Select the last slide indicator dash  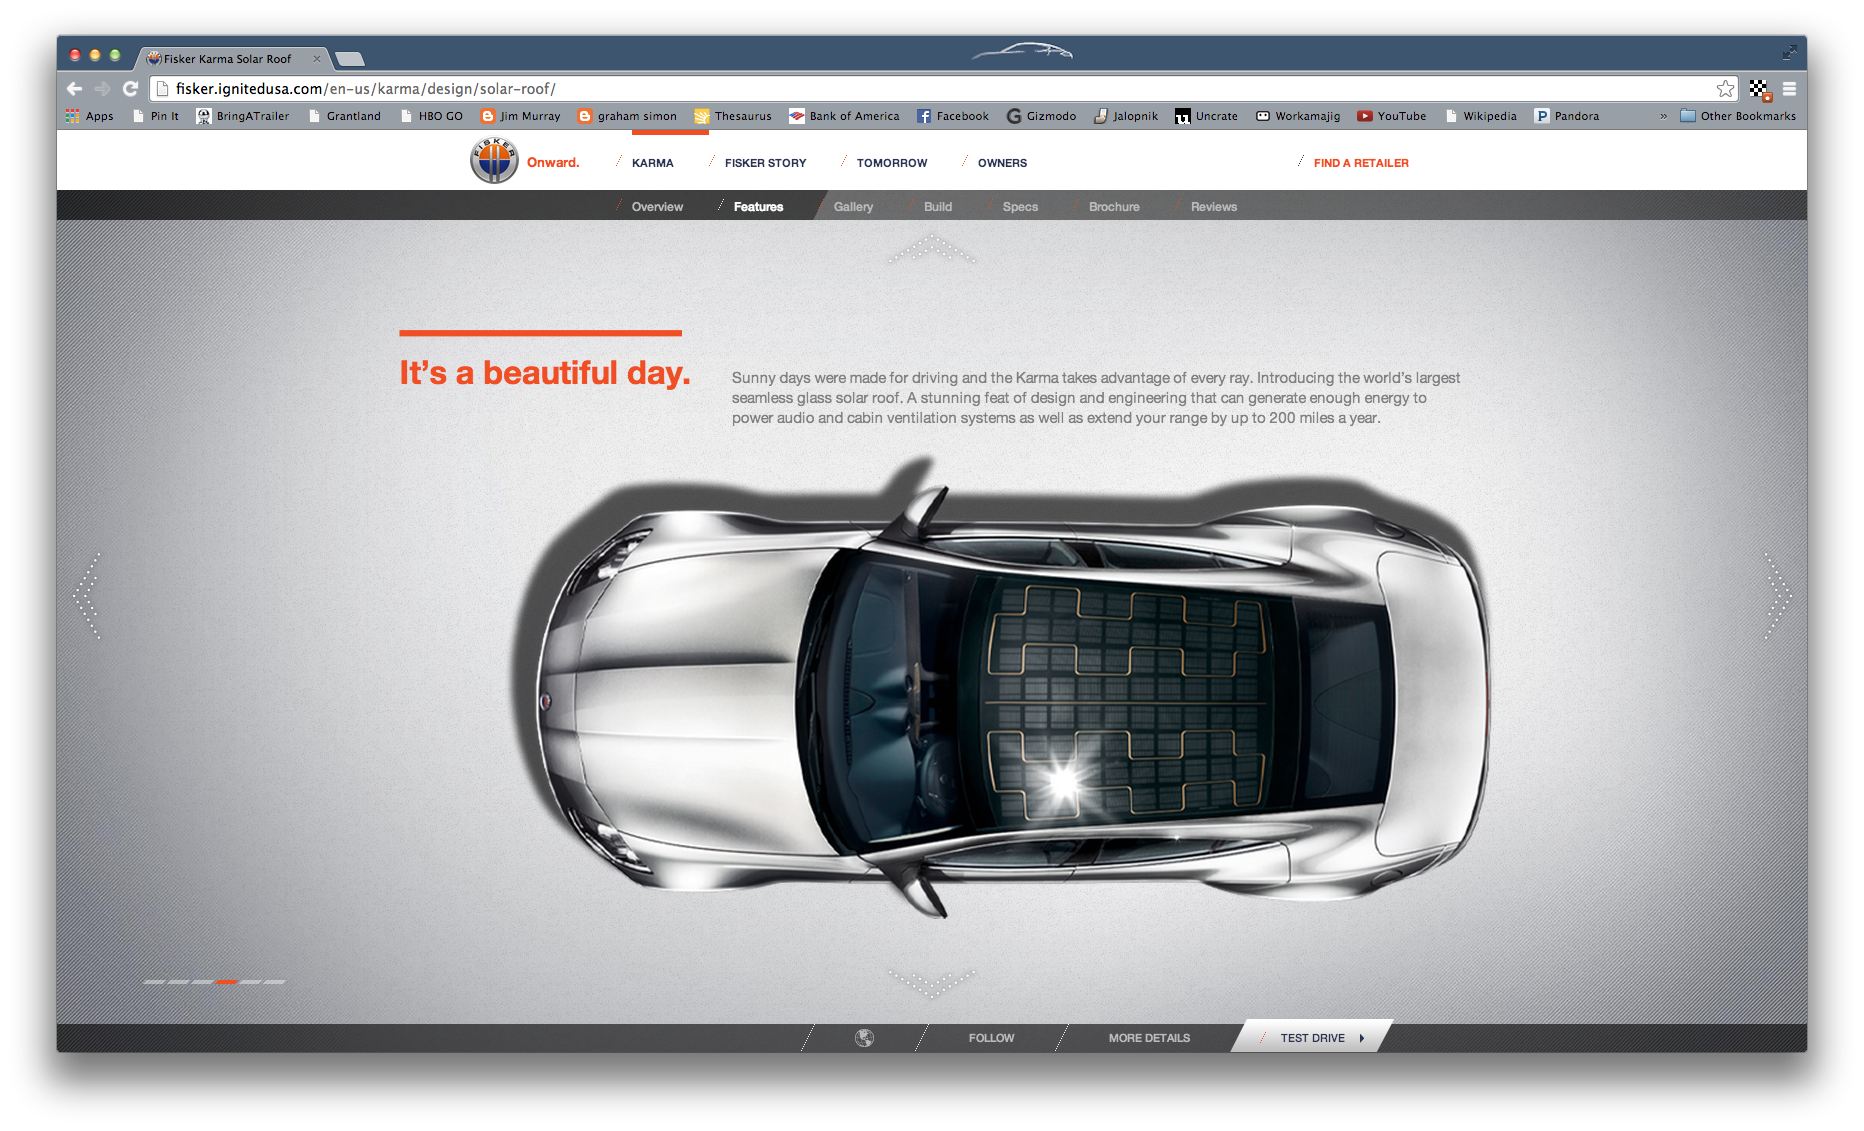[x=275, y=982]
